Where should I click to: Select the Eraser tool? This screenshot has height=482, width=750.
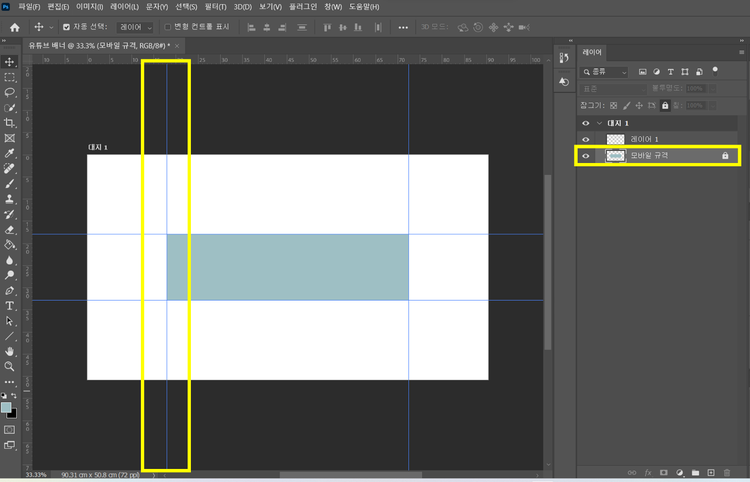[x=10, y=230]
